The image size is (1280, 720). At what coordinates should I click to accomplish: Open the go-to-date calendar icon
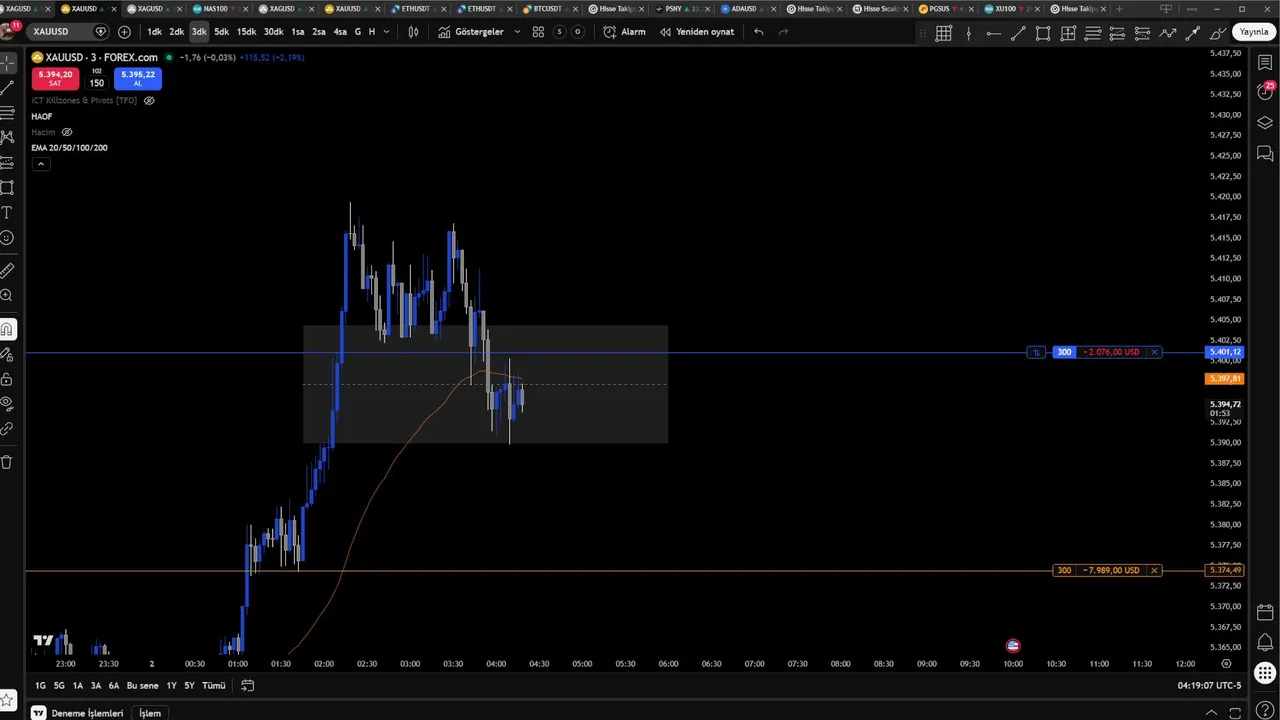(248, 686)
